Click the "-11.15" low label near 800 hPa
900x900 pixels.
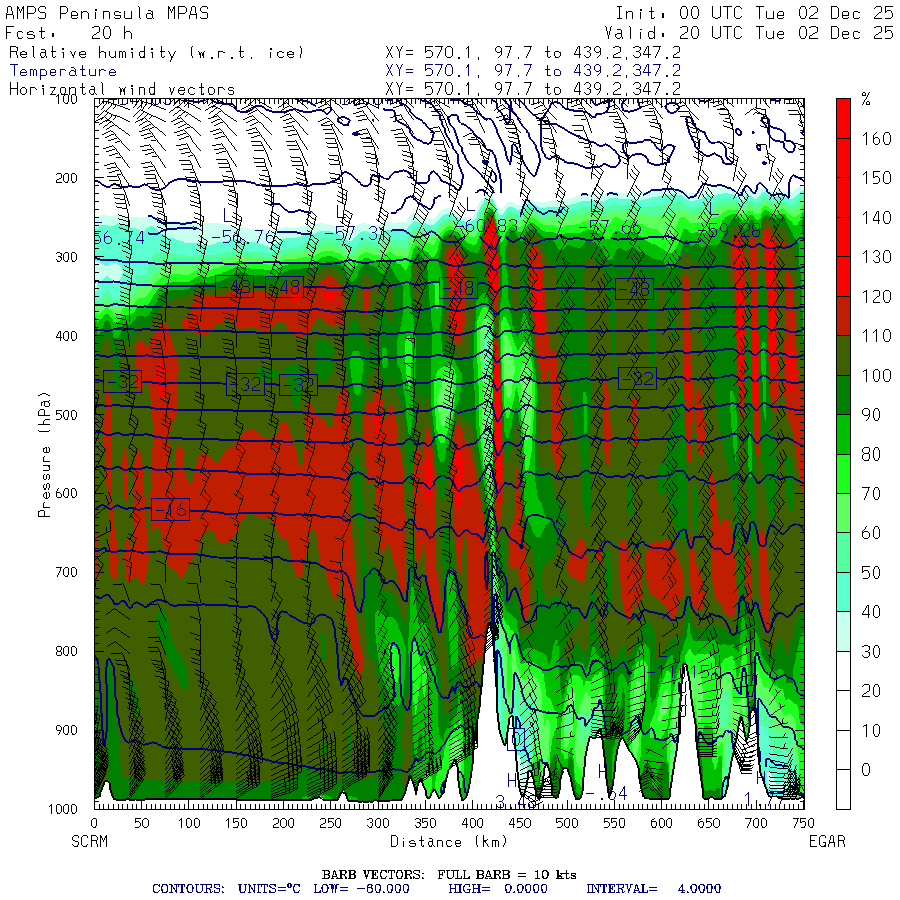coord(682,672)
